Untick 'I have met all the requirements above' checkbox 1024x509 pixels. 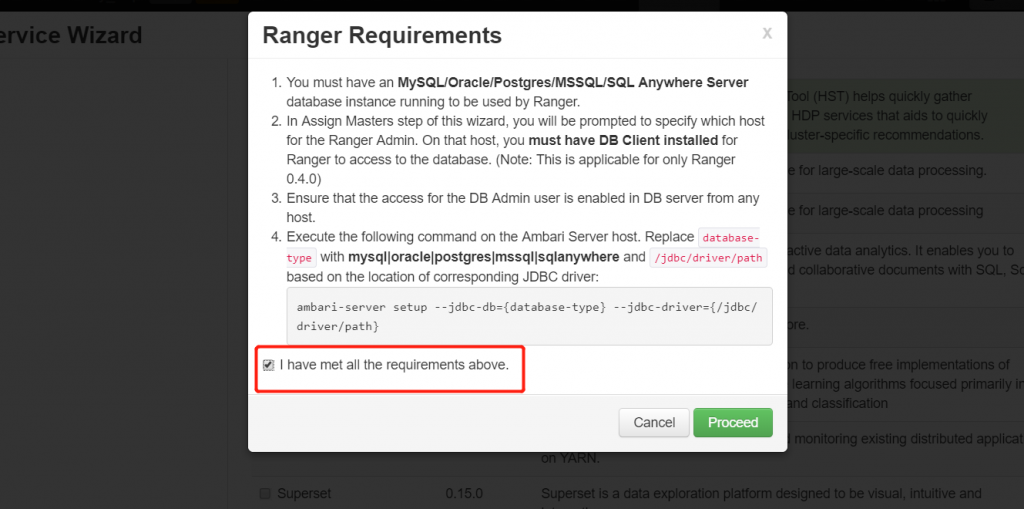[268, 365]
